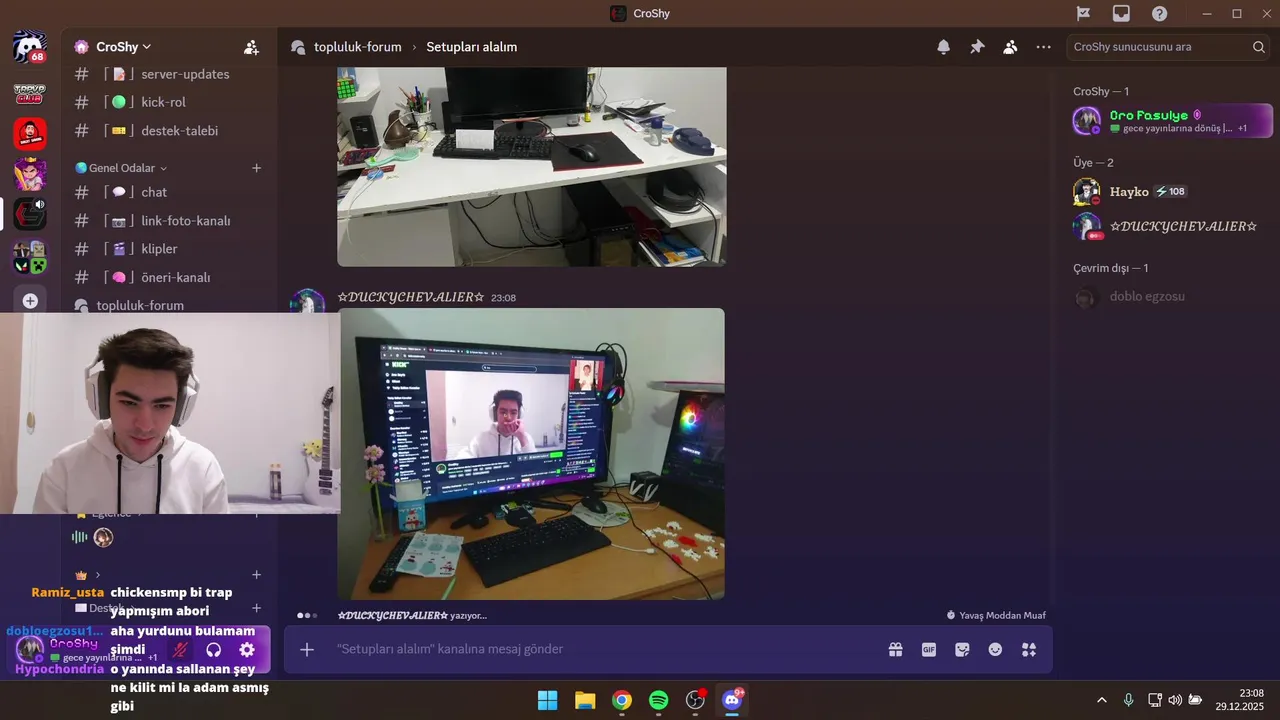Open the GIF picker
Screen dimensions: 1280x720
929,650
